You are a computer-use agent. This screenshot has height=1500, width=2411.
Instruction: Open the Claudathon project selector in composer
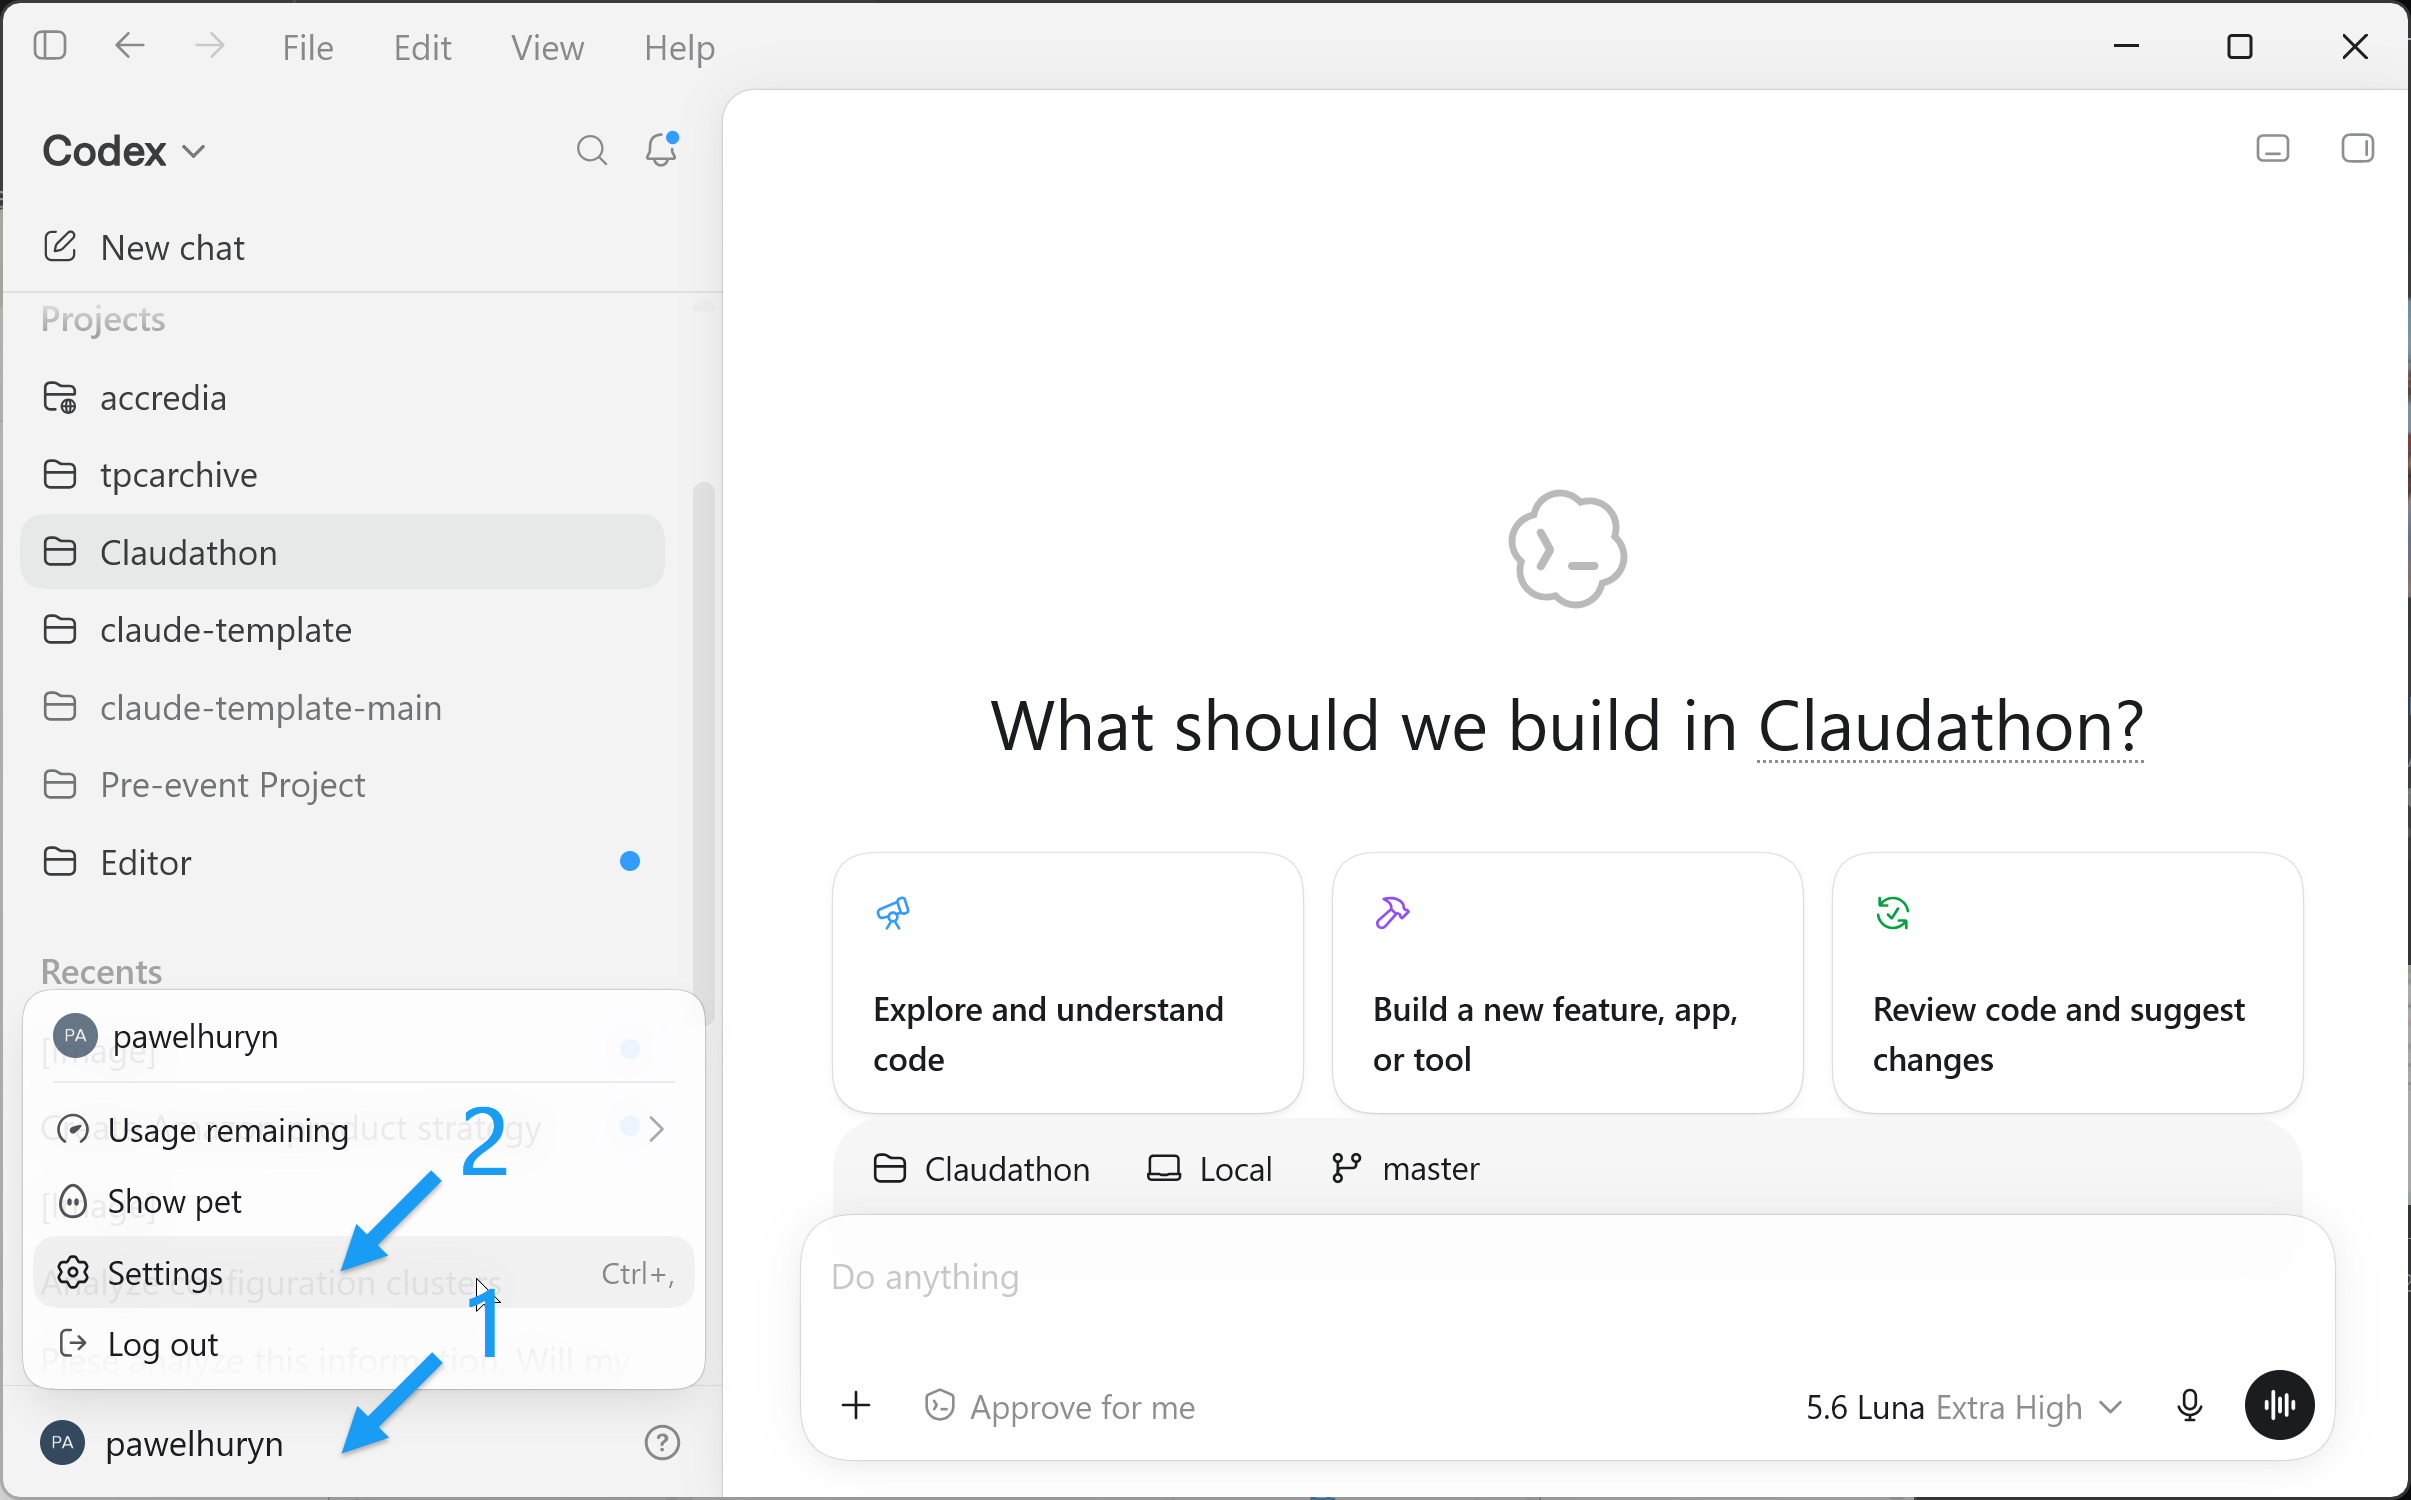point(981,1169)
